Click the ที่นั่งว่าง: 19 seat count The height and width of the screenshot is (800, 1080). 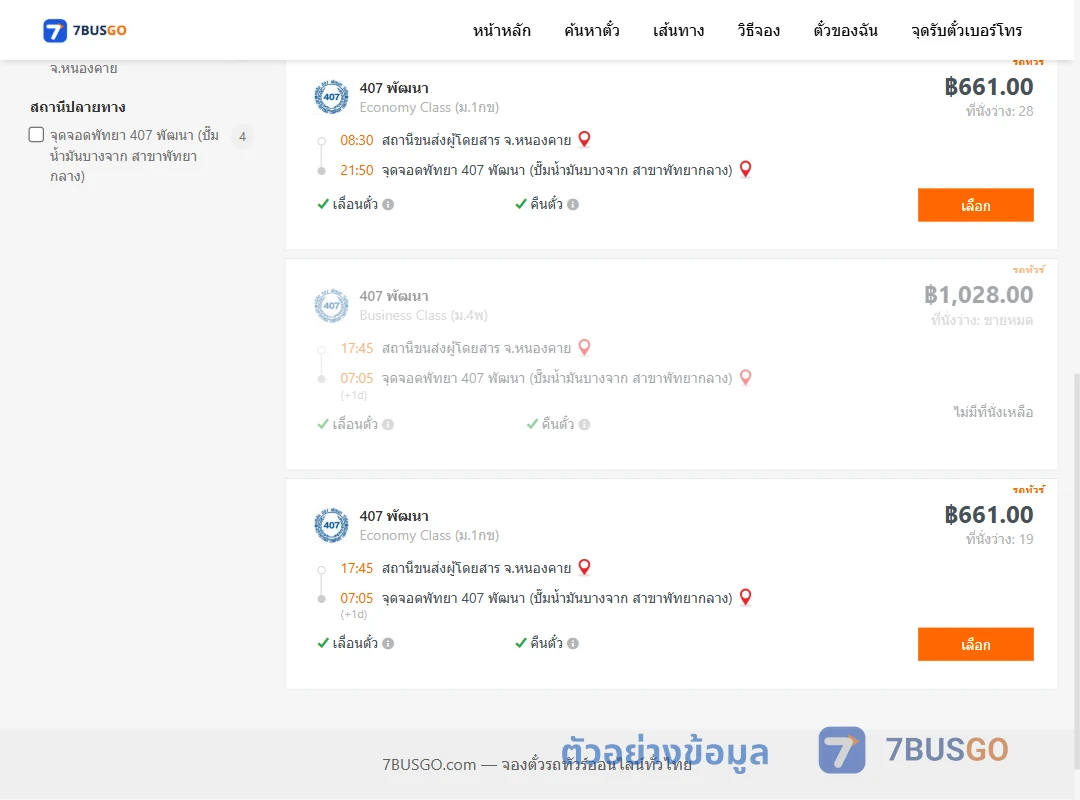click(x=999, y=539)
